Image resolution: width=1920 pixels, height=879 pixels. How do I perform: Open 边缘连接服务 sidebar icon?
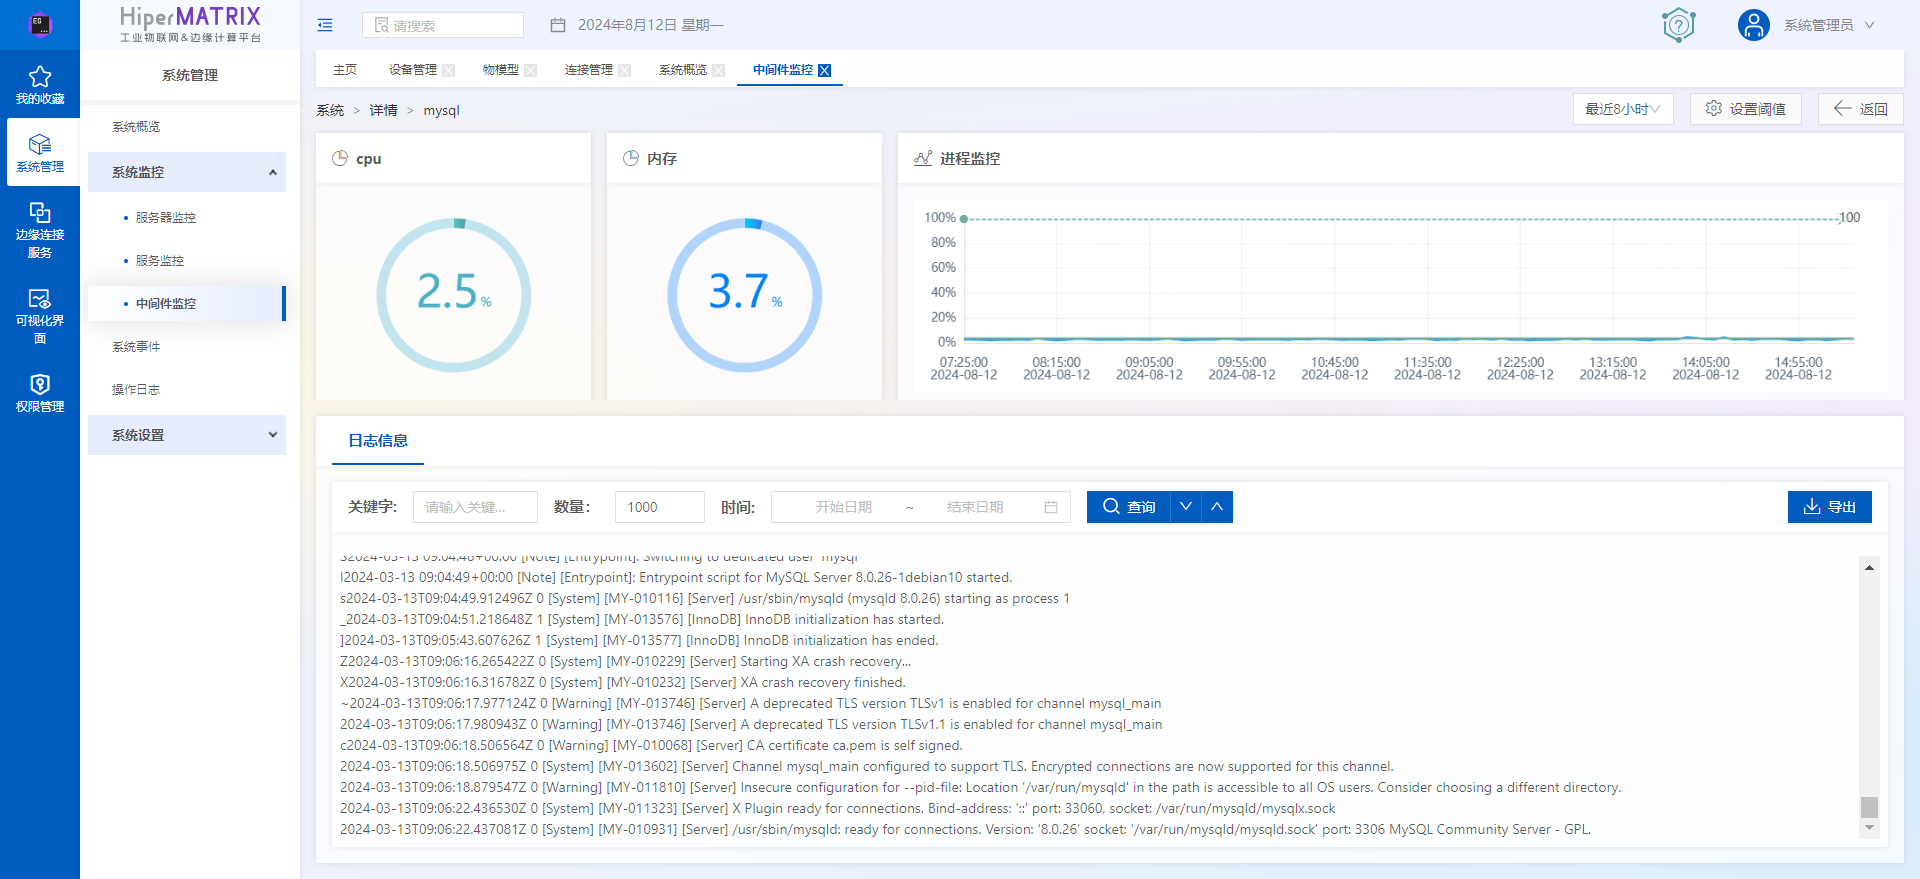point(40,212)
